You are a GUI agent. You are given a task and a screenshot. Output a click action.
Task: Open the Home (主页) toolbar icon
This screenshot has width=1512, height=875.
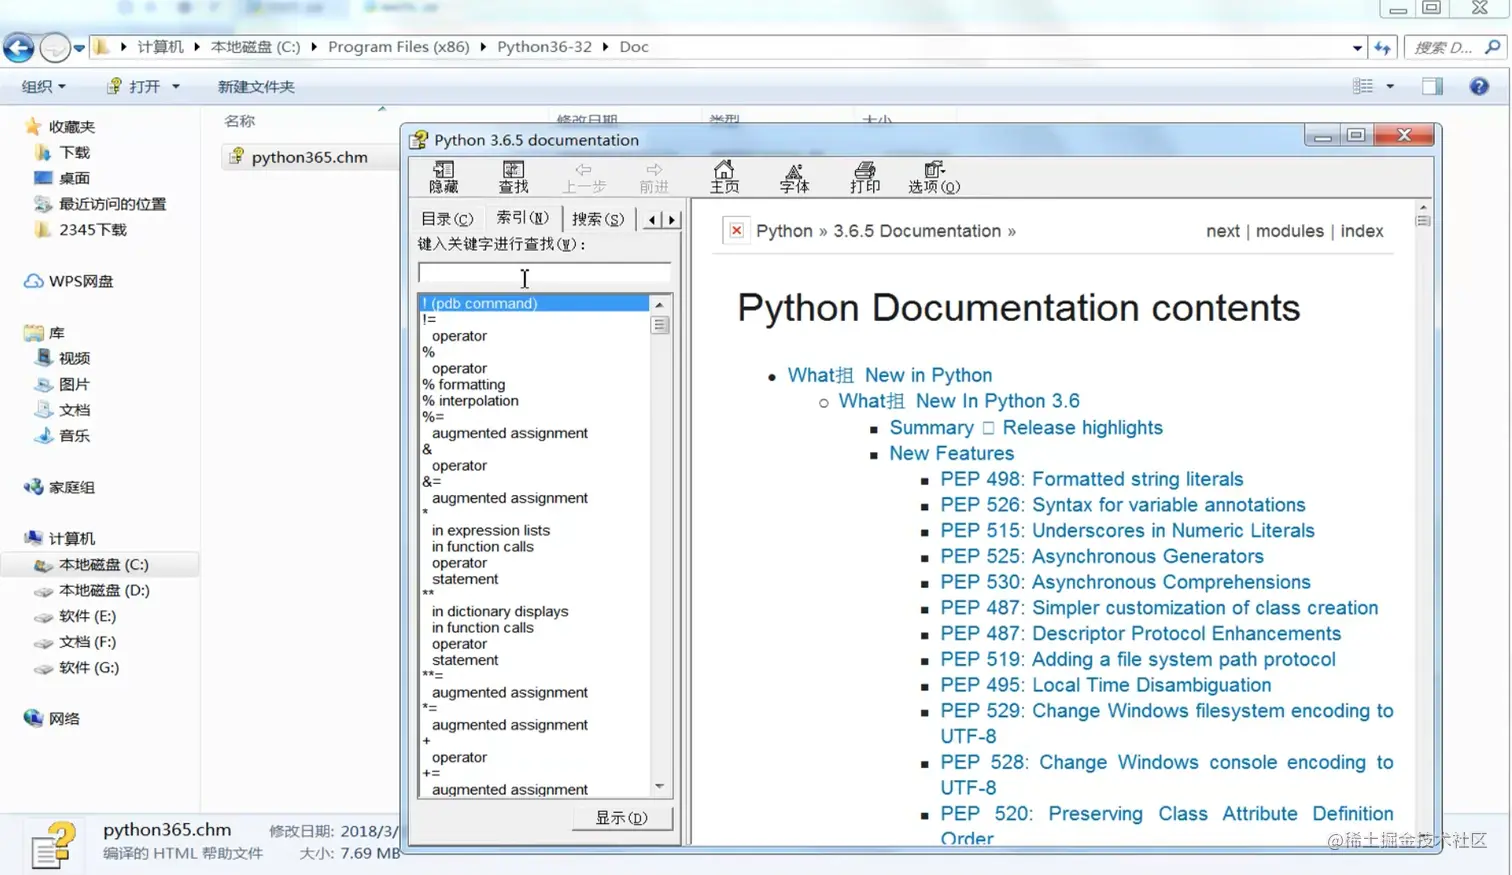point(724,176)
